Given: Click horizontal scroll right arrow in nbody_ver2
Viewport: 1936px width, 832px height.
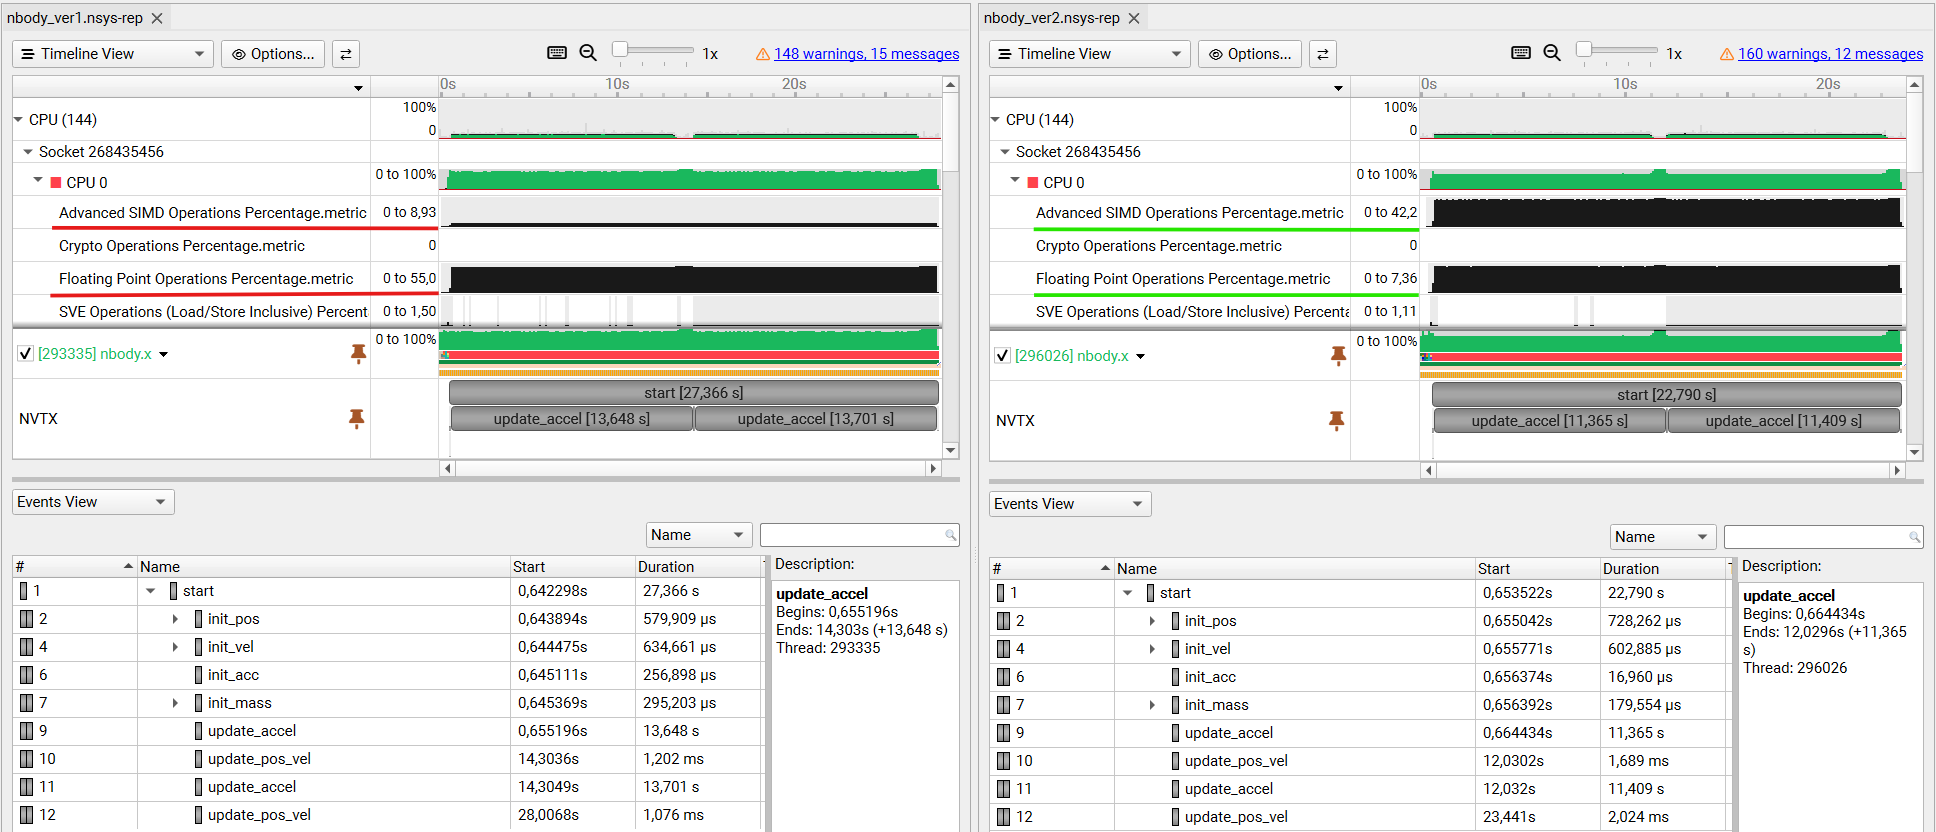Looking at the screenshot, I should [x=1897, y=470].
